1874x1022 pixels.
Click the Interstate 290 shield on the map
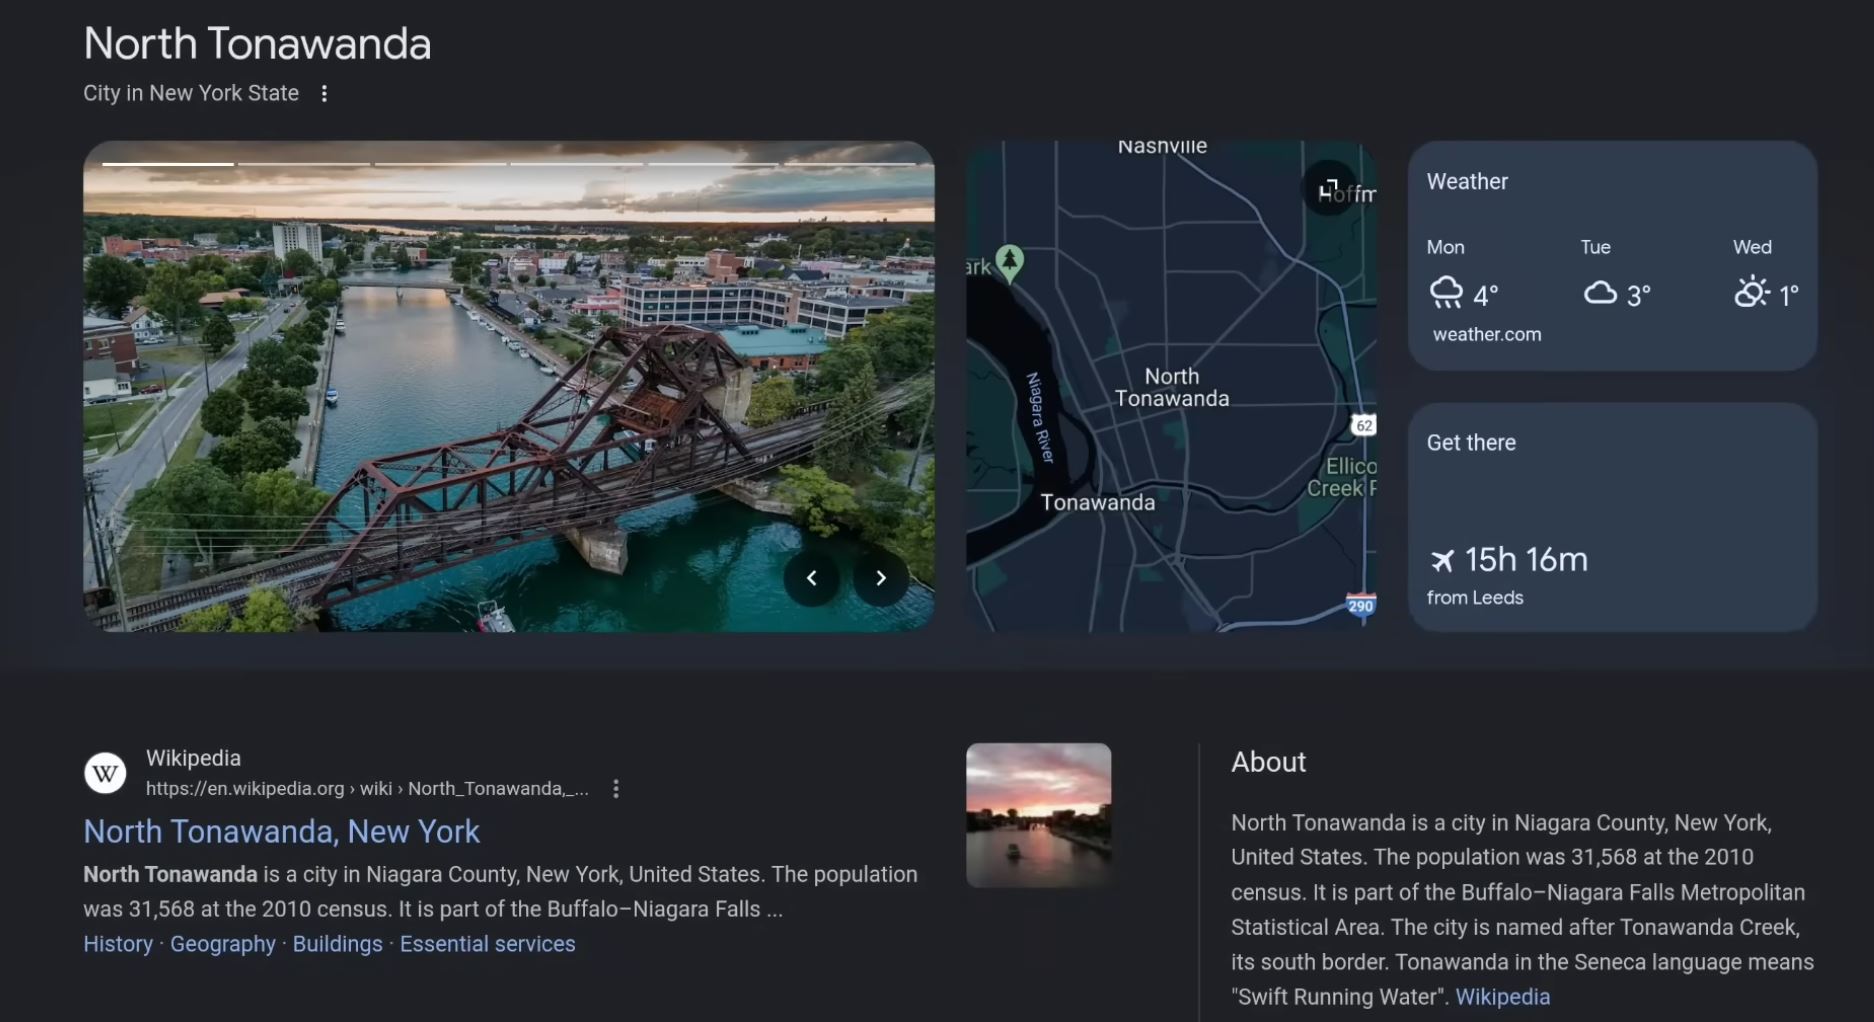point(1361,606)
